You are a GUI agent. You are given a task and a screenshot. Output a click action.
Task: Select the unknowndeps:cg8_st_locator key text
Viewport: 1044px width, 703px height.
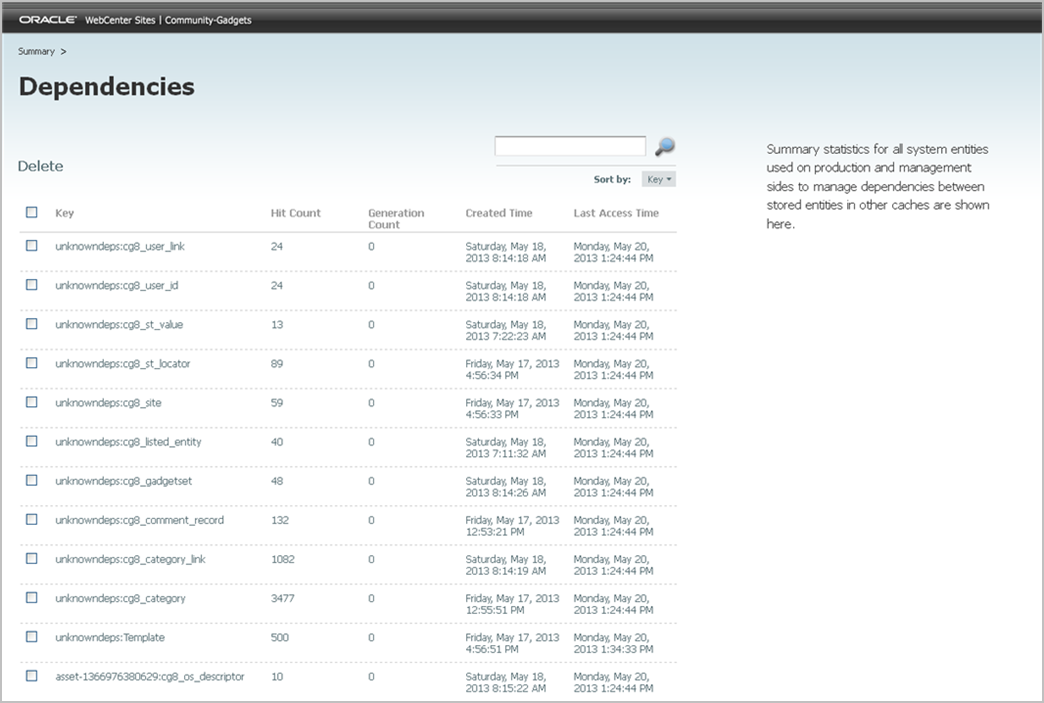123,363
